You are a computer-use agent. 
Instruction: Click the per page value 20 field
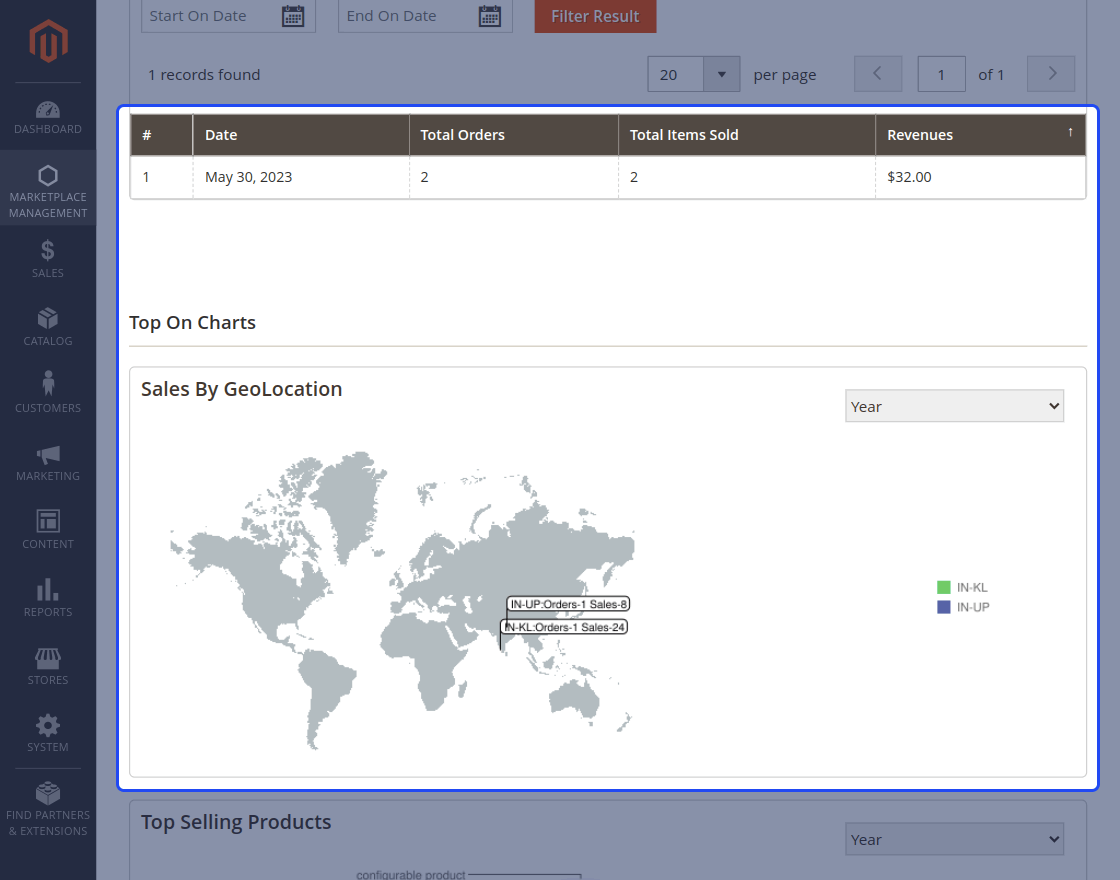pos(676,74)
